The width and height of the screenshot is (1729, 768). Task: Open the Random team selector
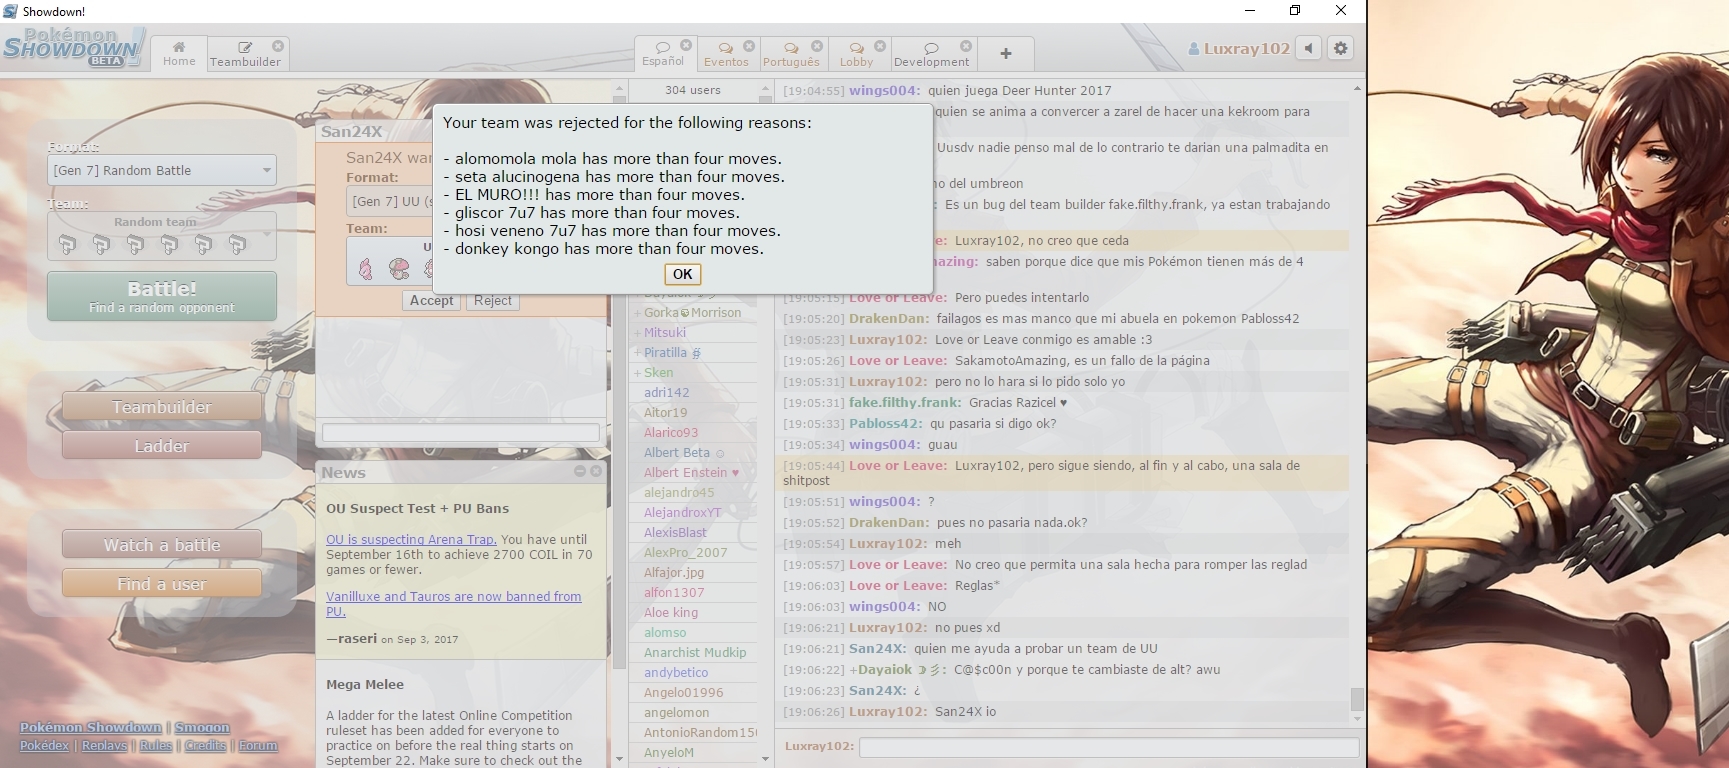tap(162, 236)
